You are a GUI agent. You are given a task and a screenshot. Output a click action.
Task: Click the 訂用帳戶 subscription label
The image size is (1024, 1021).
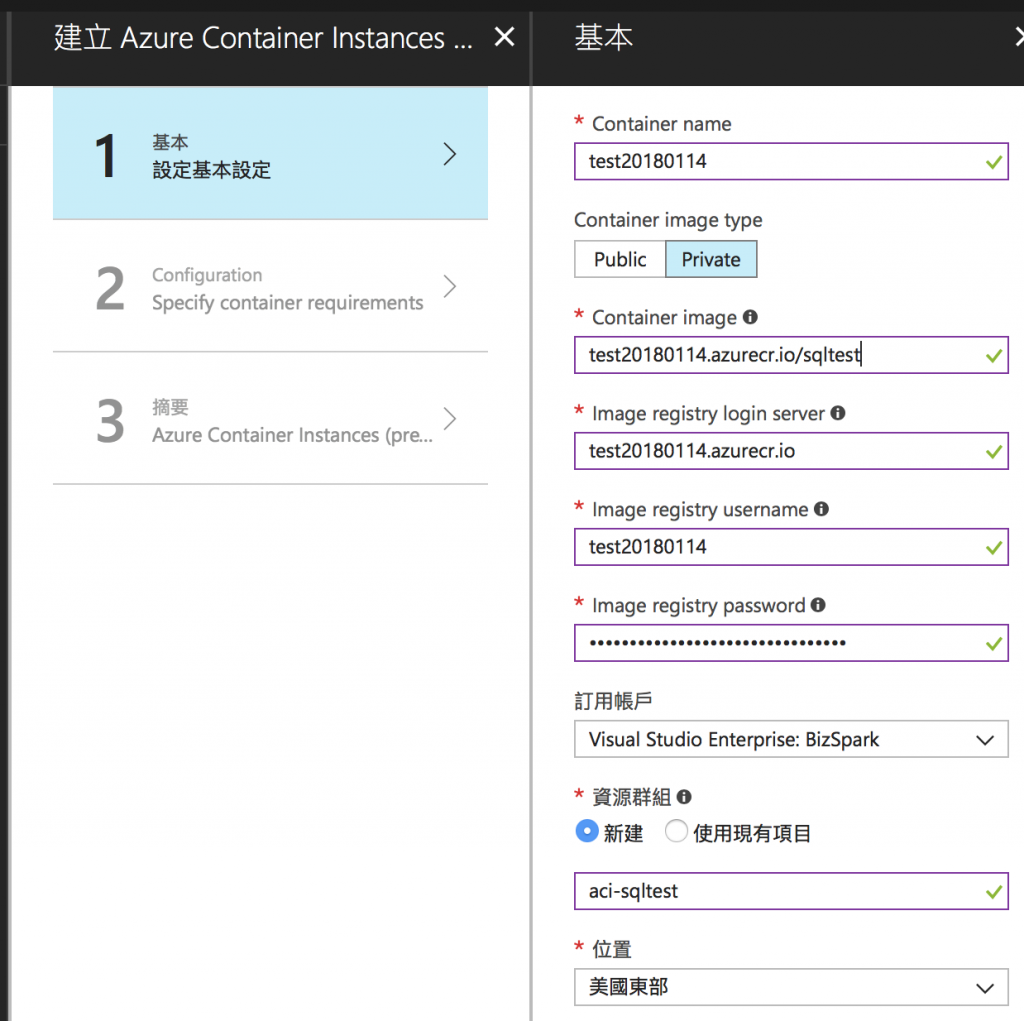(x=613, y=701)
